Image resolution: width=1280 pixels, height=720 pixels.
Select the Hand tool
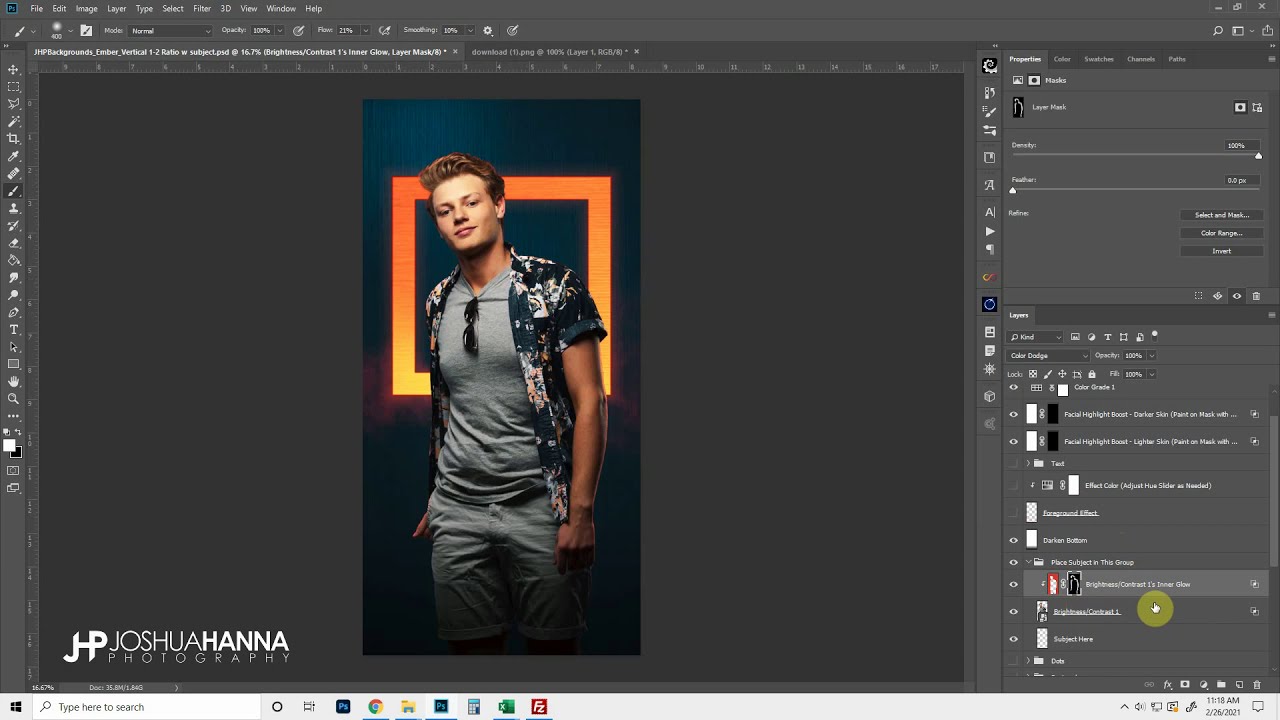pyautogui.click(x=13, y=381)
